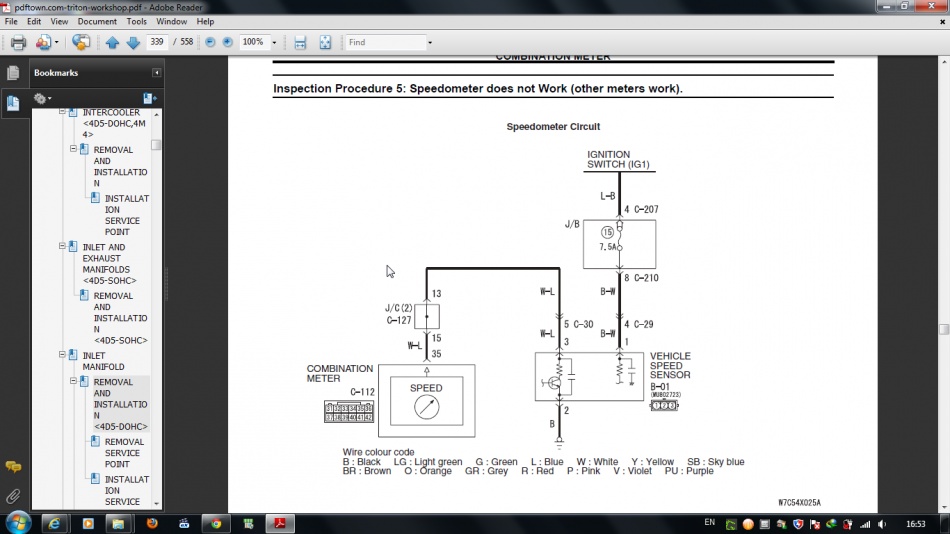This screenshot has width=950, height=534.
Task: Collapse REMOVAL AND INSTALLATION node under INTERCOOLER
Action: (73, 149)
